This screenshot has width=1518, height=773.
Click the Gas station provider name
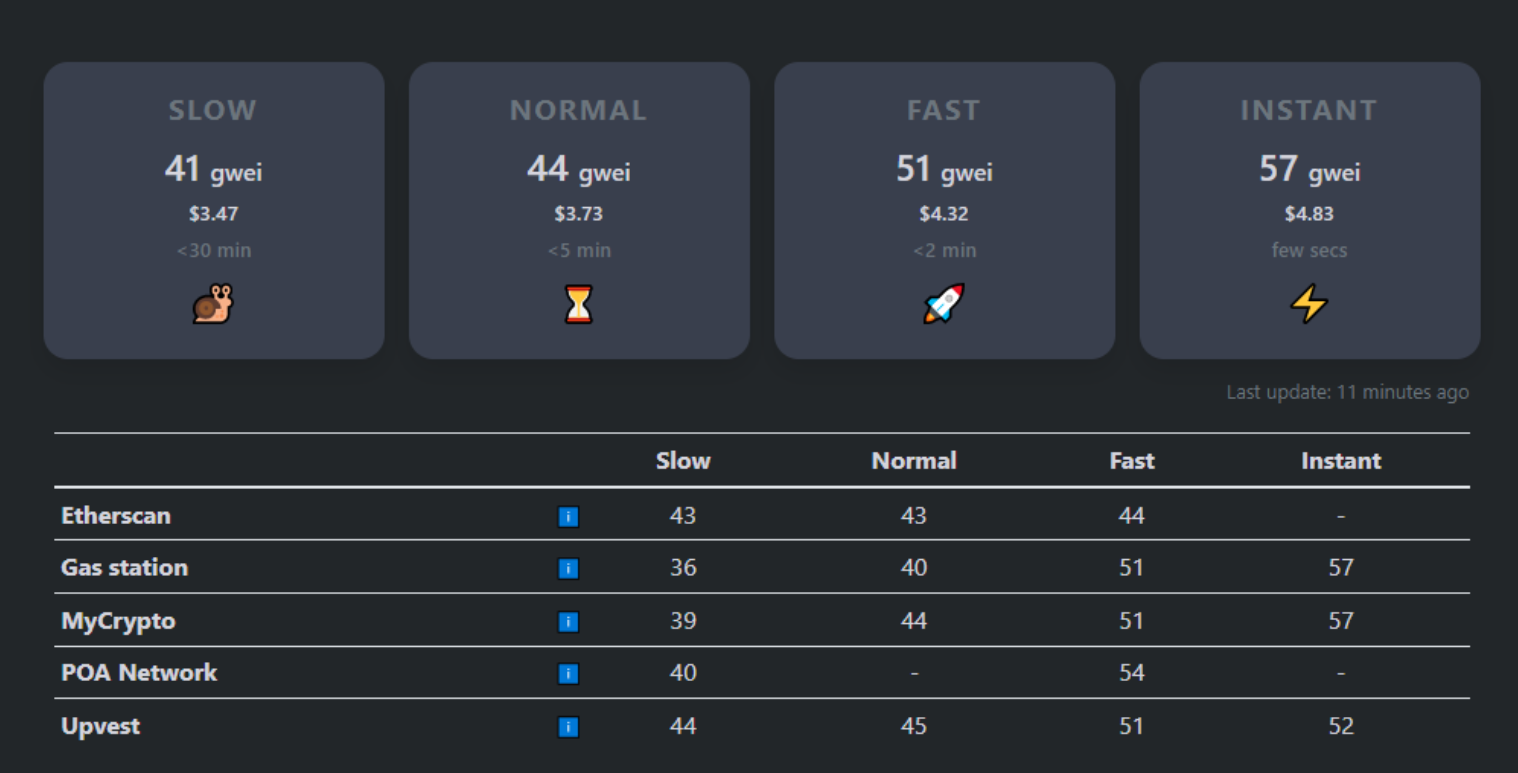(x=125, y=568)
